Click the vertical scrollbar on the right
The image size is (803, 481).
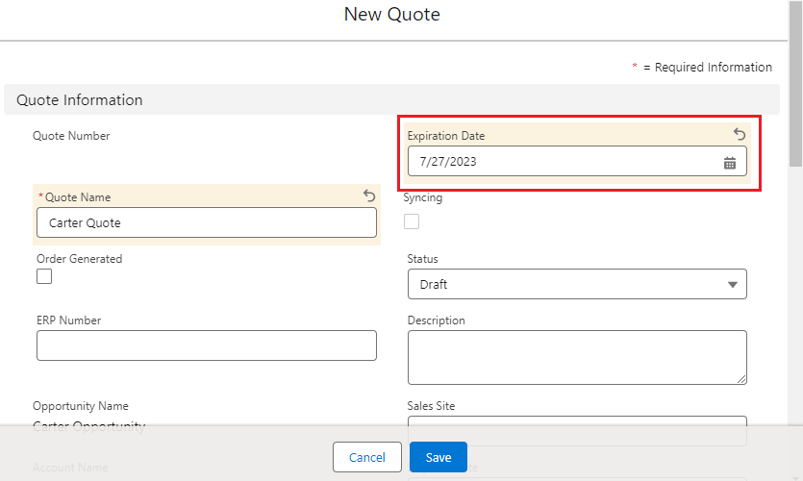click(795, 100)
